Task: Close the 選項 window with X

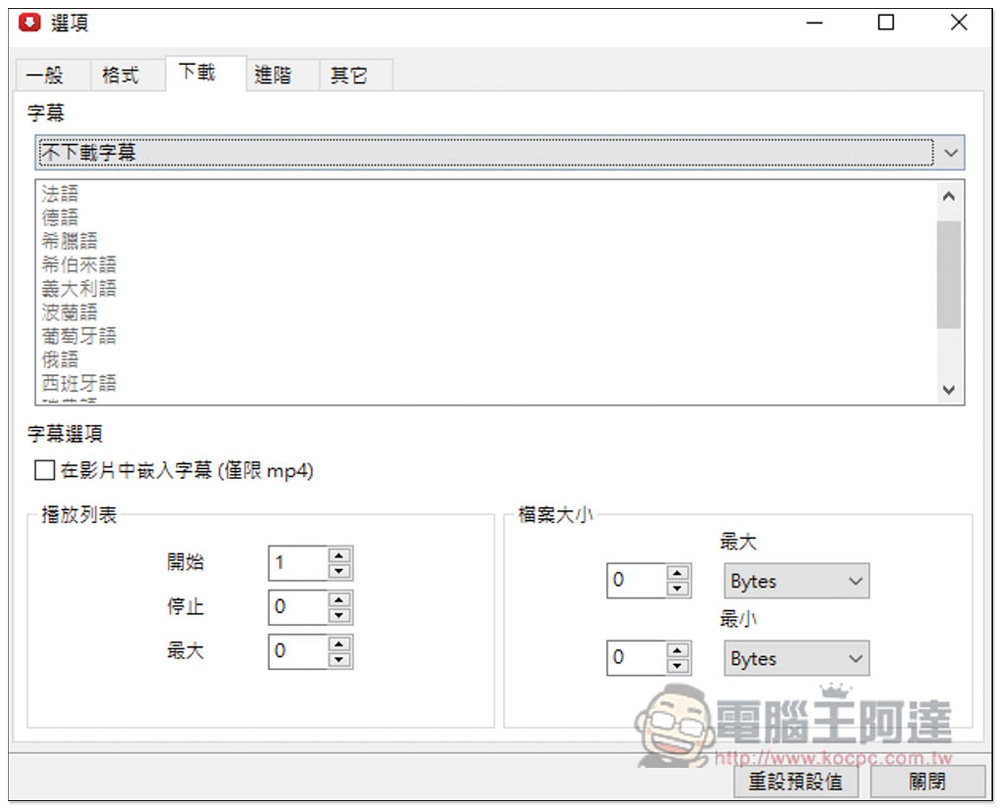Action: tap(959, 23)
